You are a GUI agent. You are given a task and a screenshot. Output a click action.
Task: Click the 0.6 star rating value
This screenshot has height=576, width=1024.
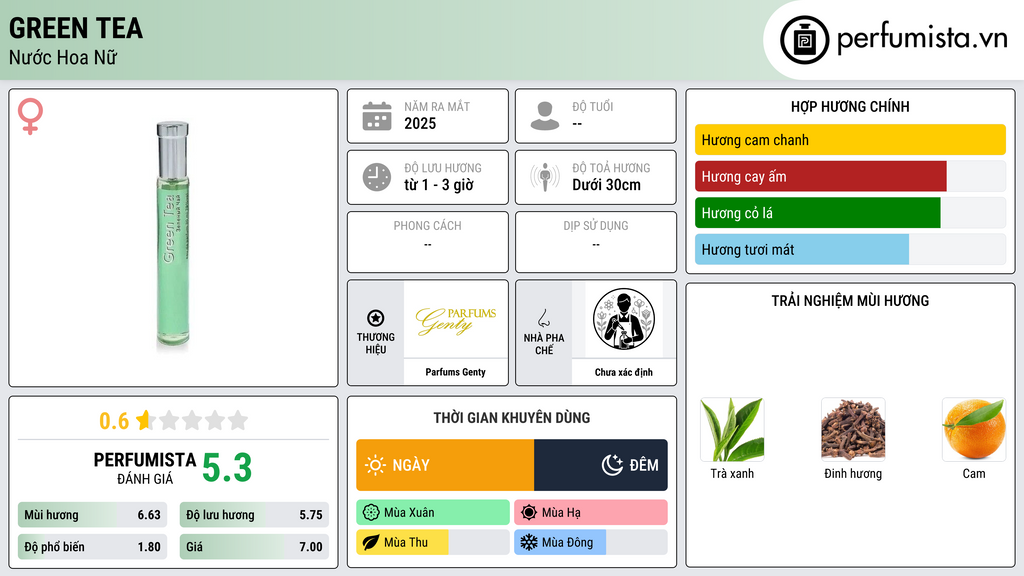pyautogui.click(x=114, y=421)
